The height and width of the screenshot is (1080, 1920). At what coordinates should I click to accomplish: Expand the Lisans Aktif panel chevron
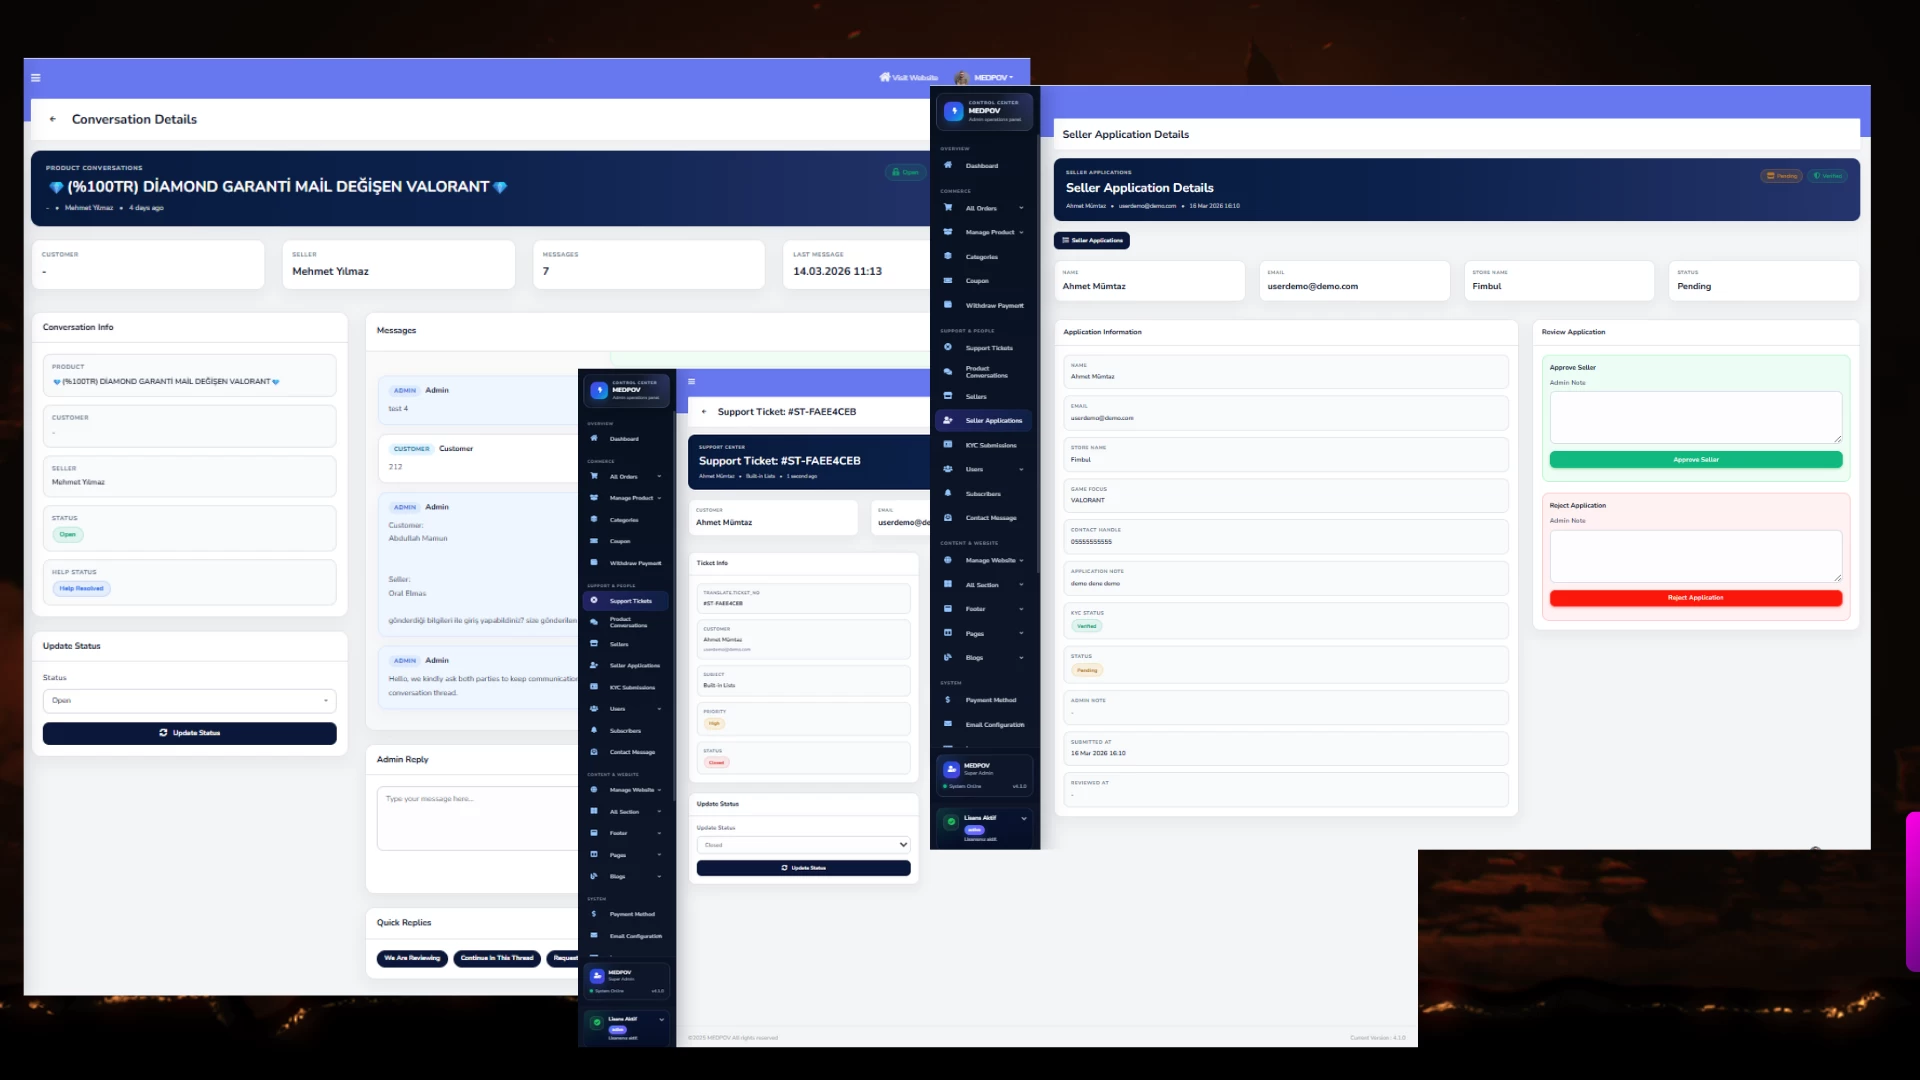click(1024, 818)
